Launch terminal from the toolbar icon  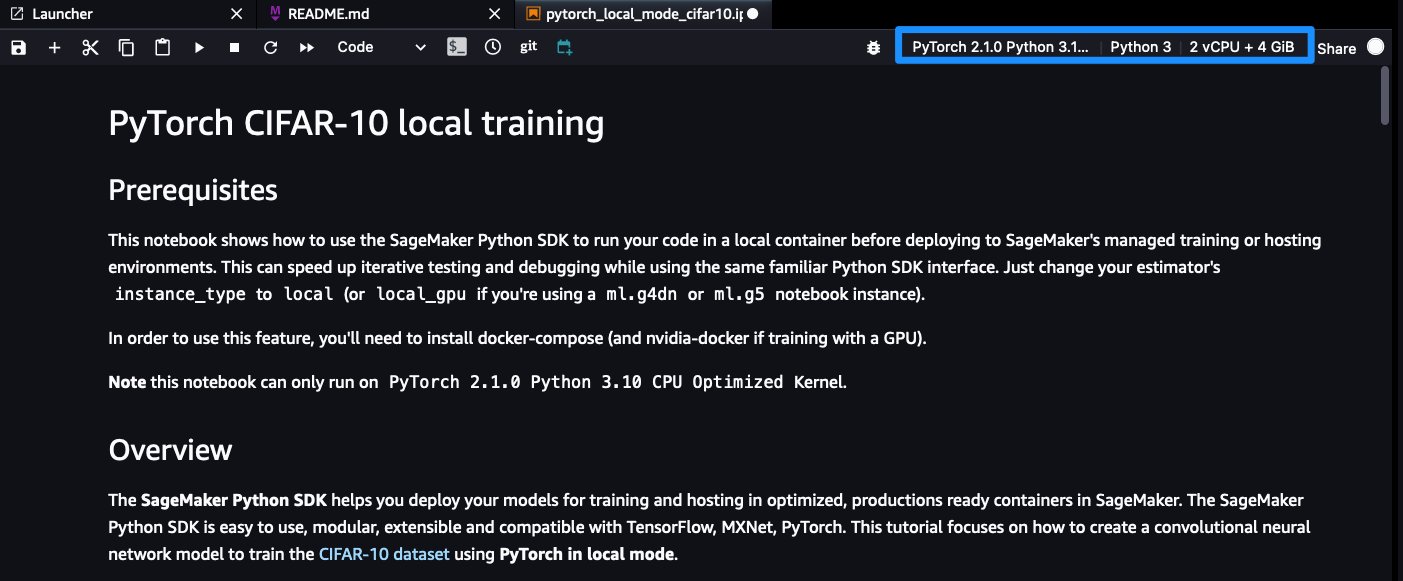(457, 47)
